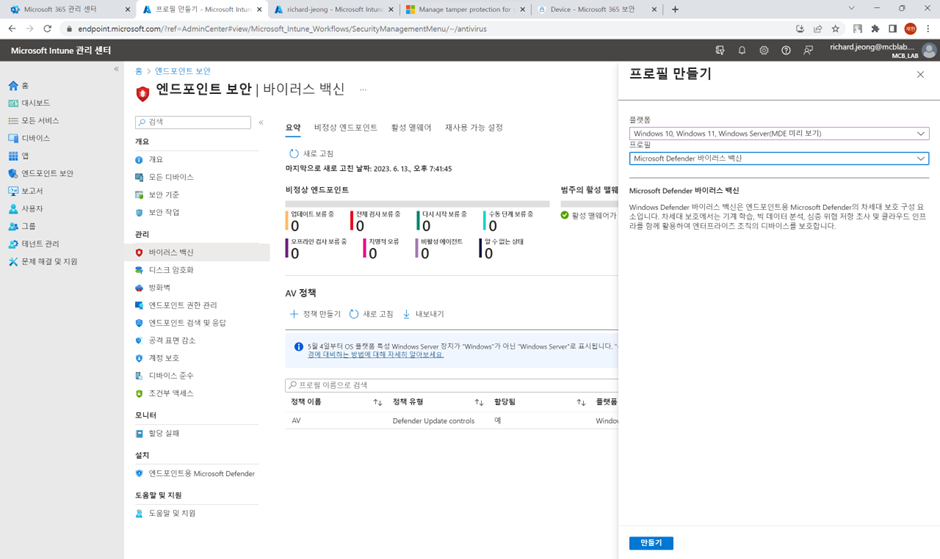Open 앱 in the left navigation
This screenshot has width=940, height=559.
point(18,156)
